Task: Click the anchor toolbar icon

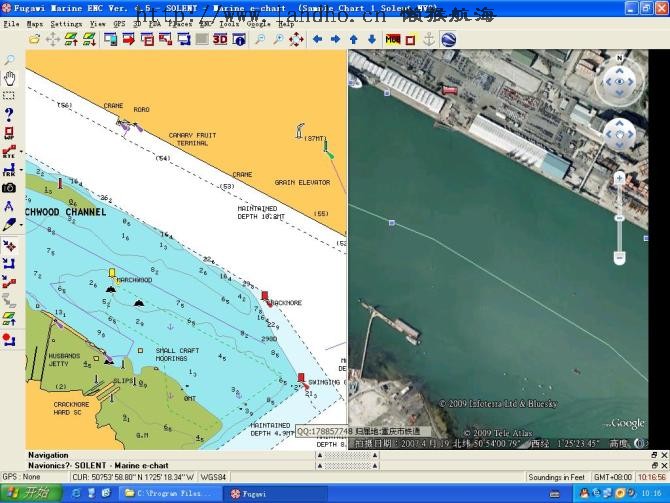Action: (x=429, y=40)
